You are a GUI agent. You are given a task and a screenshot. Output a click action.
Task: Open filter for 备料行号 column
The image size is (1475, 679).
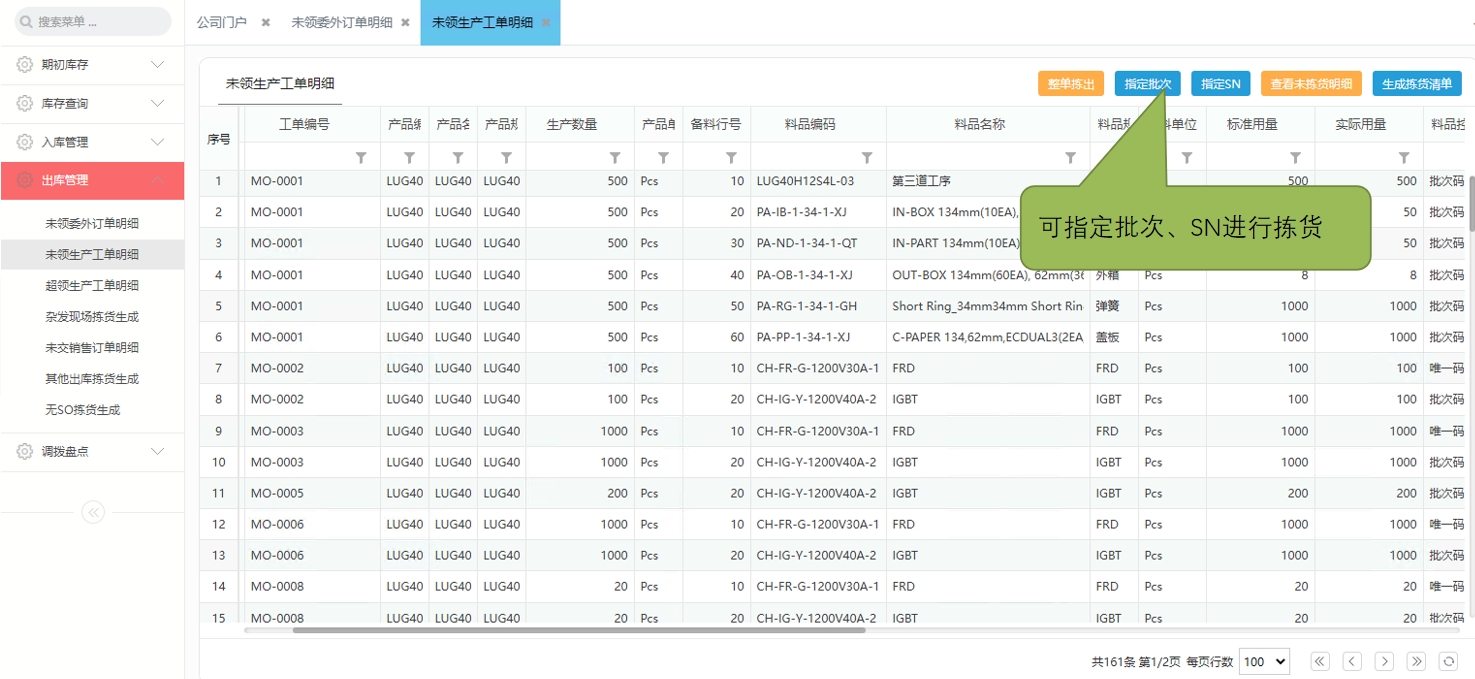point(731,158)
